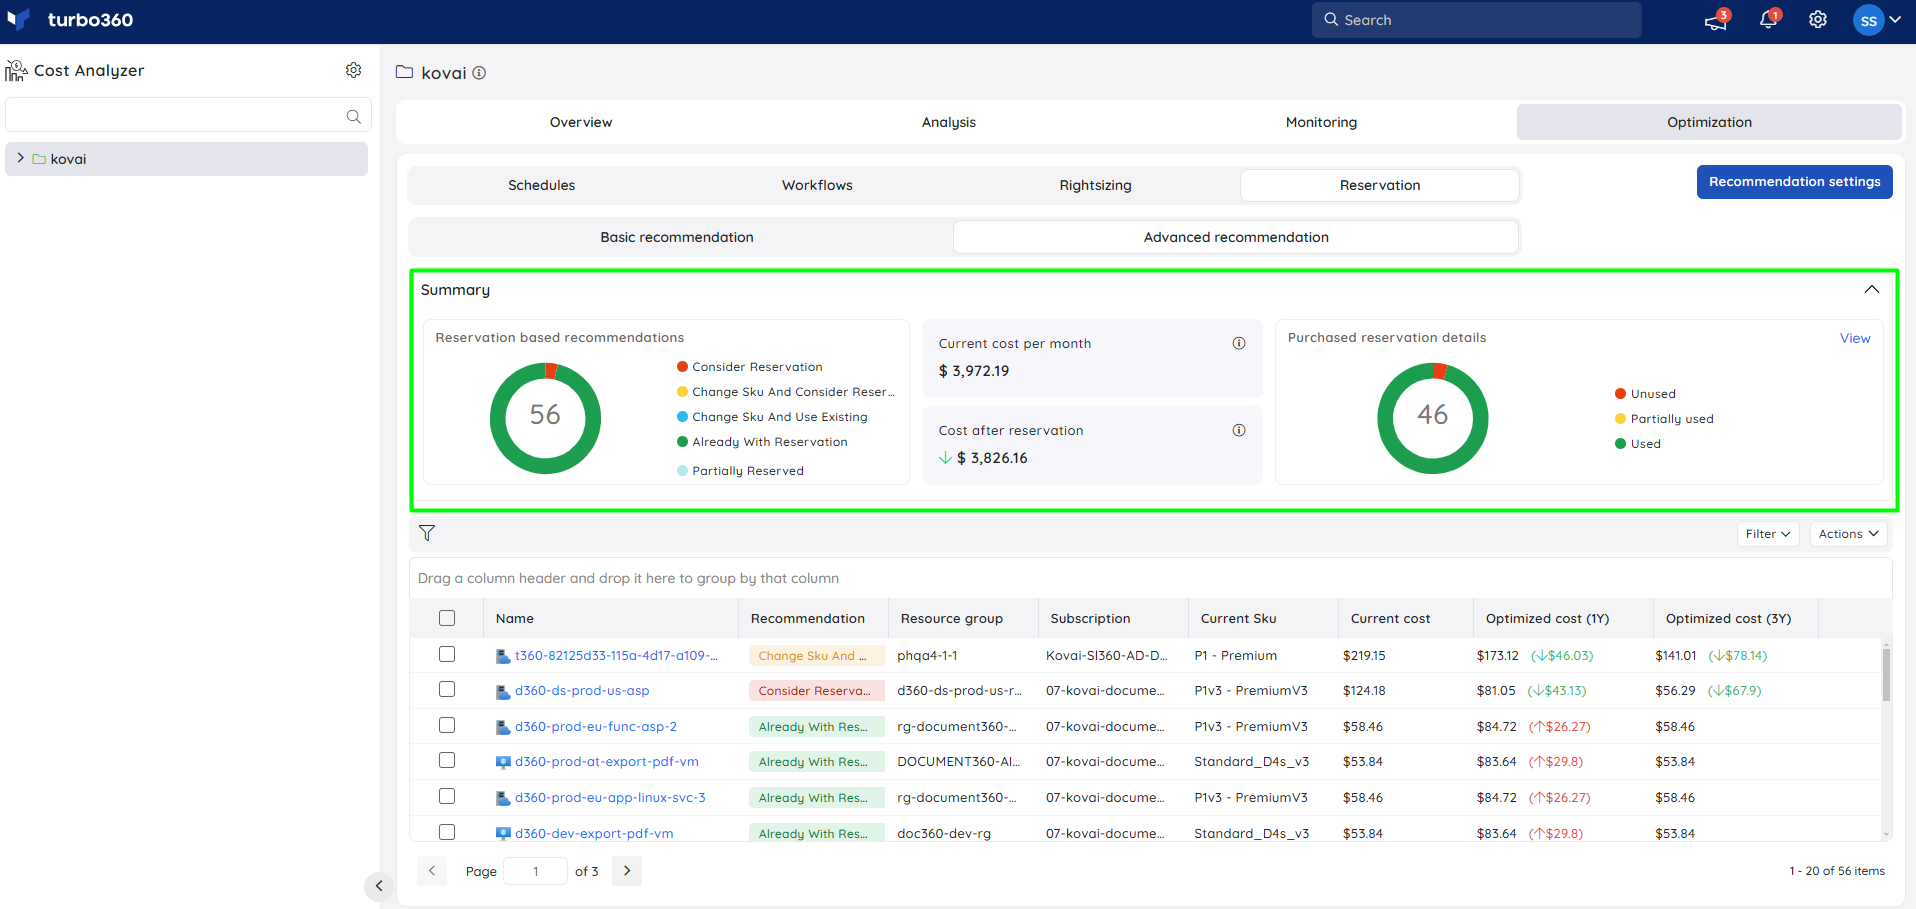Screen dimensions: 1916x909
Task: Open t360-82125d33-115a-4d17-a109 resource link
Action: (617, 656)
